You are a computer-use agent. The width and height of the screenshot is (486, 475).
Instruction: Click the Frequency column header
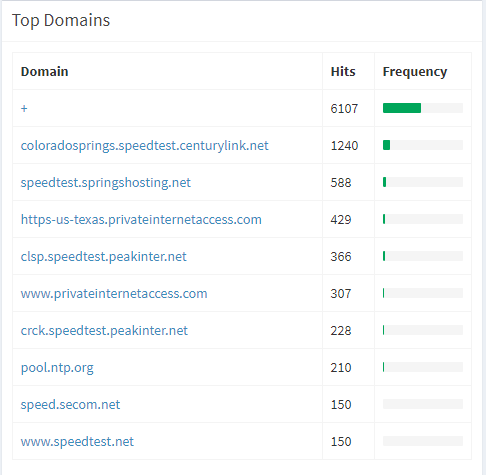coord(415,72)
